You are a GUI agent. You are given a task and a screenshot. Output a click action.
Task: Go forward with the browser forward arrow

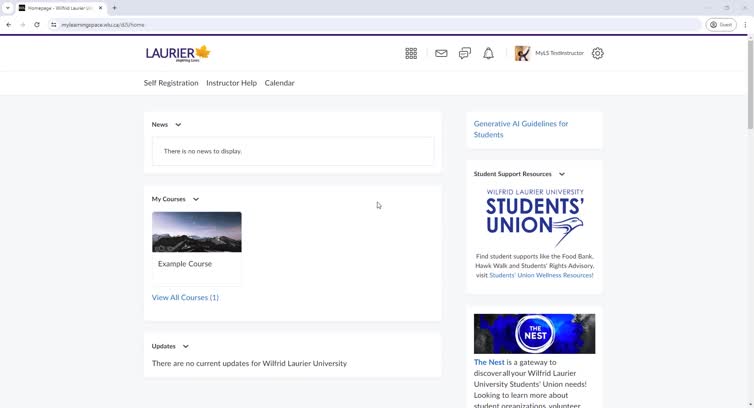[23, 25]
